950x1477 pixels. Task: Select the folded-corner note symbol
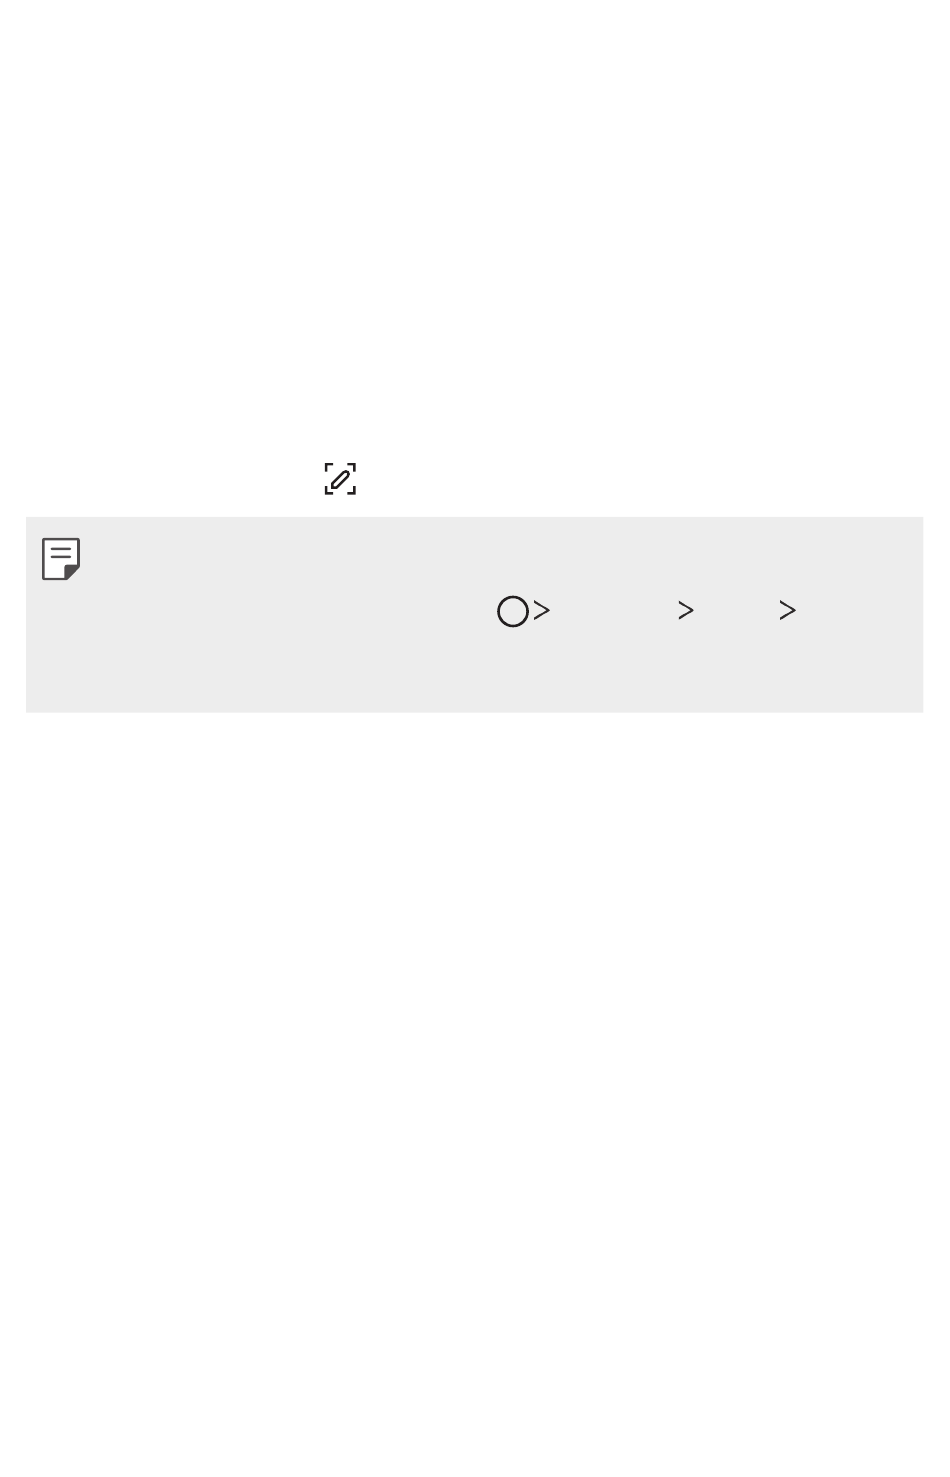pyautogui.click(x=61, y=559)
